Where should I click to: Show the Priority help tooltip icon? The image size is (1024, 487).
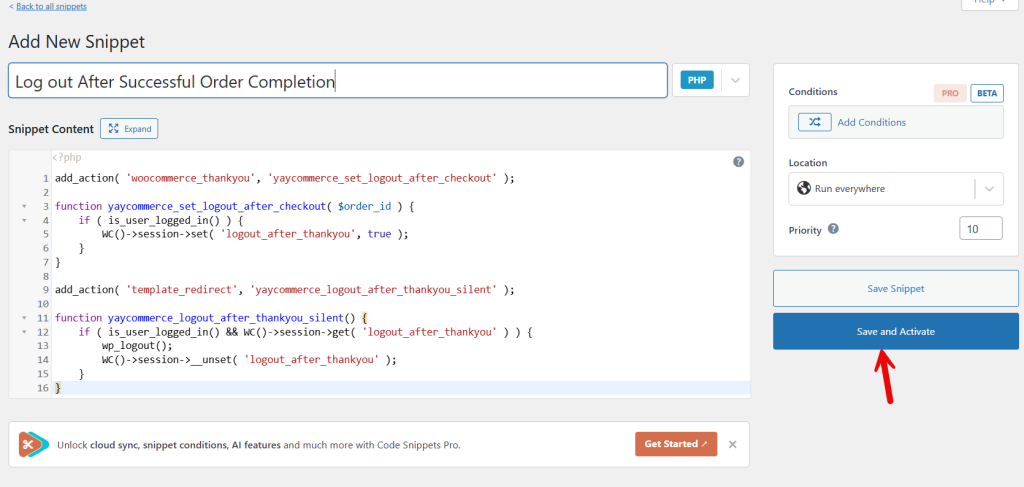(833, 229)
